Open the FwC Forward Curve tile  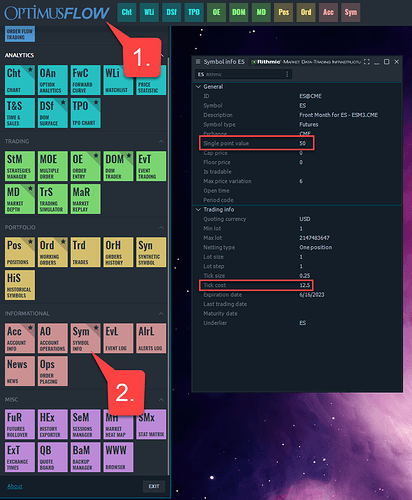click(x=86, y=80)
